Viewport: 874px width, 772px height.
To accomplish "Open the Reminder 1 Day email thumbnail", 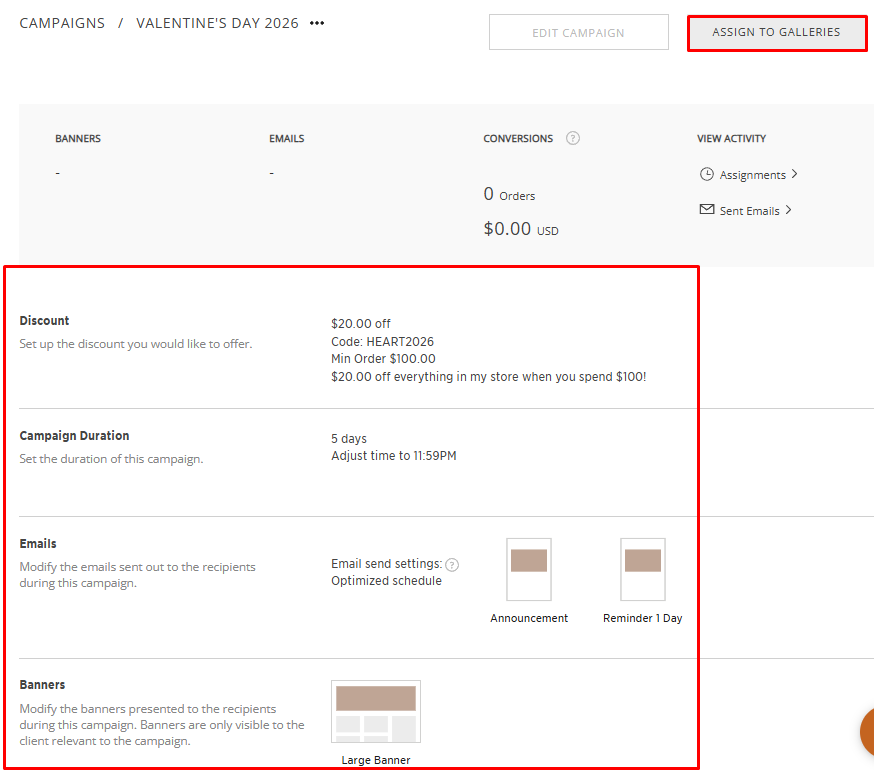I will (643, 570).
